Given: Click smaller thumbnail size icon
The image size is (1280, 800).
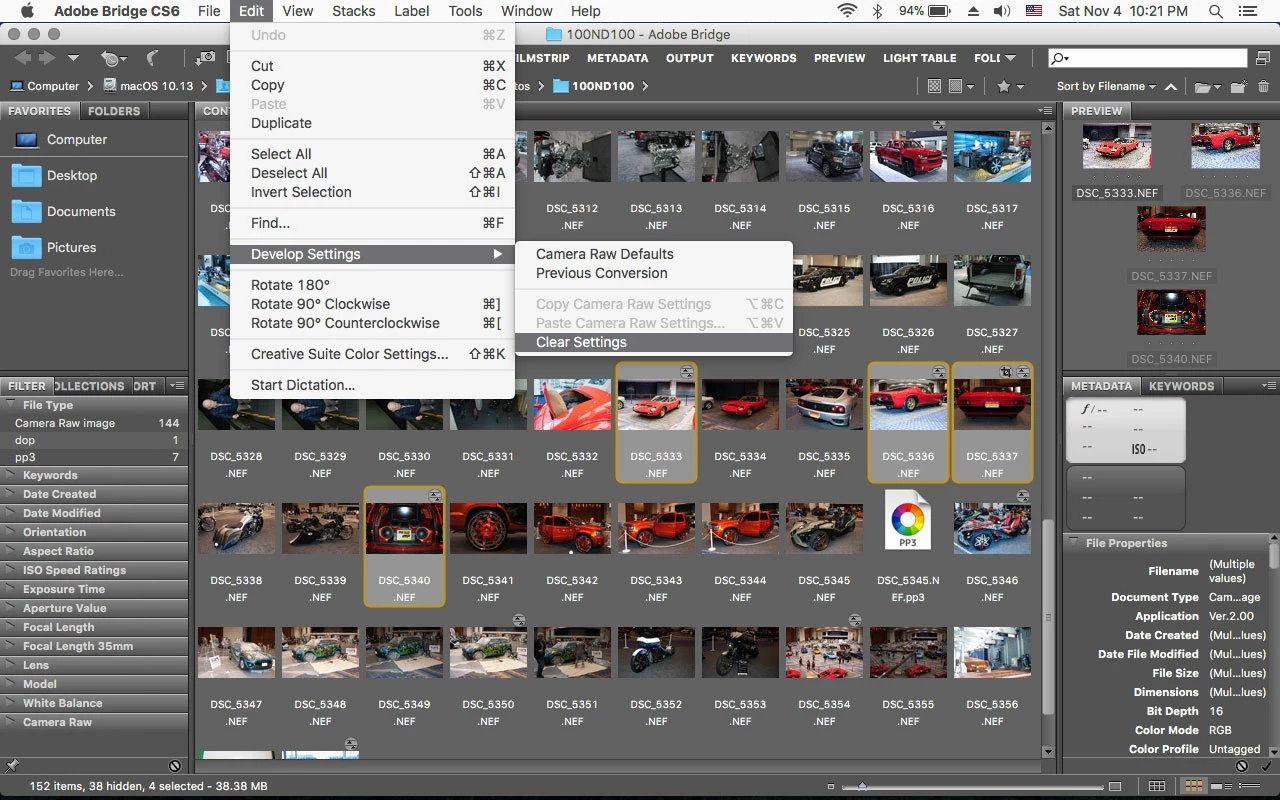Looking at the screenshot, I should pos(831,786).
